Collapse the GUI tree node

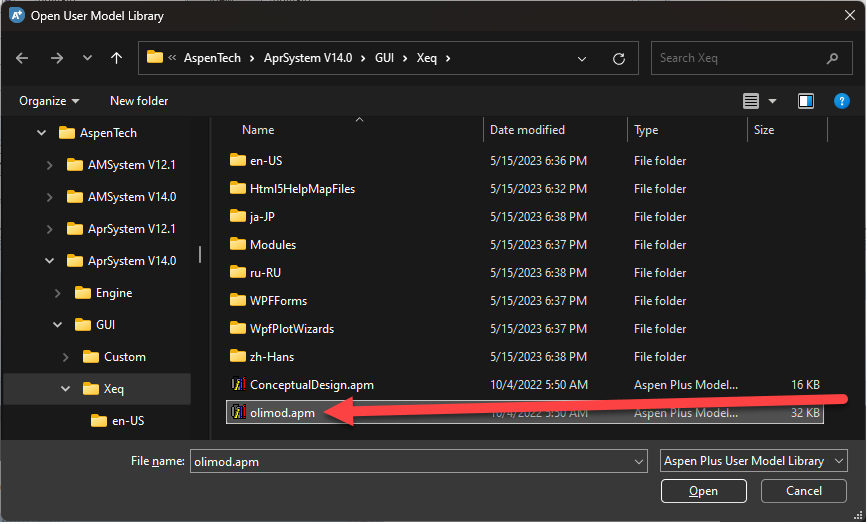58,325
